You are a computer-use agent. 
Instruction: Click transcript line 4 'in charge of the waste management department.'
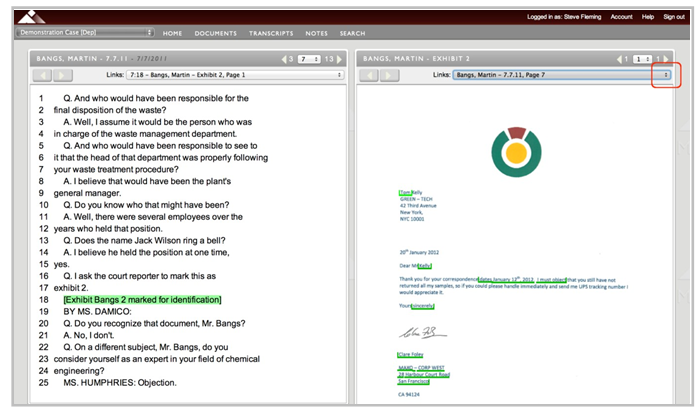click(146, 134)
